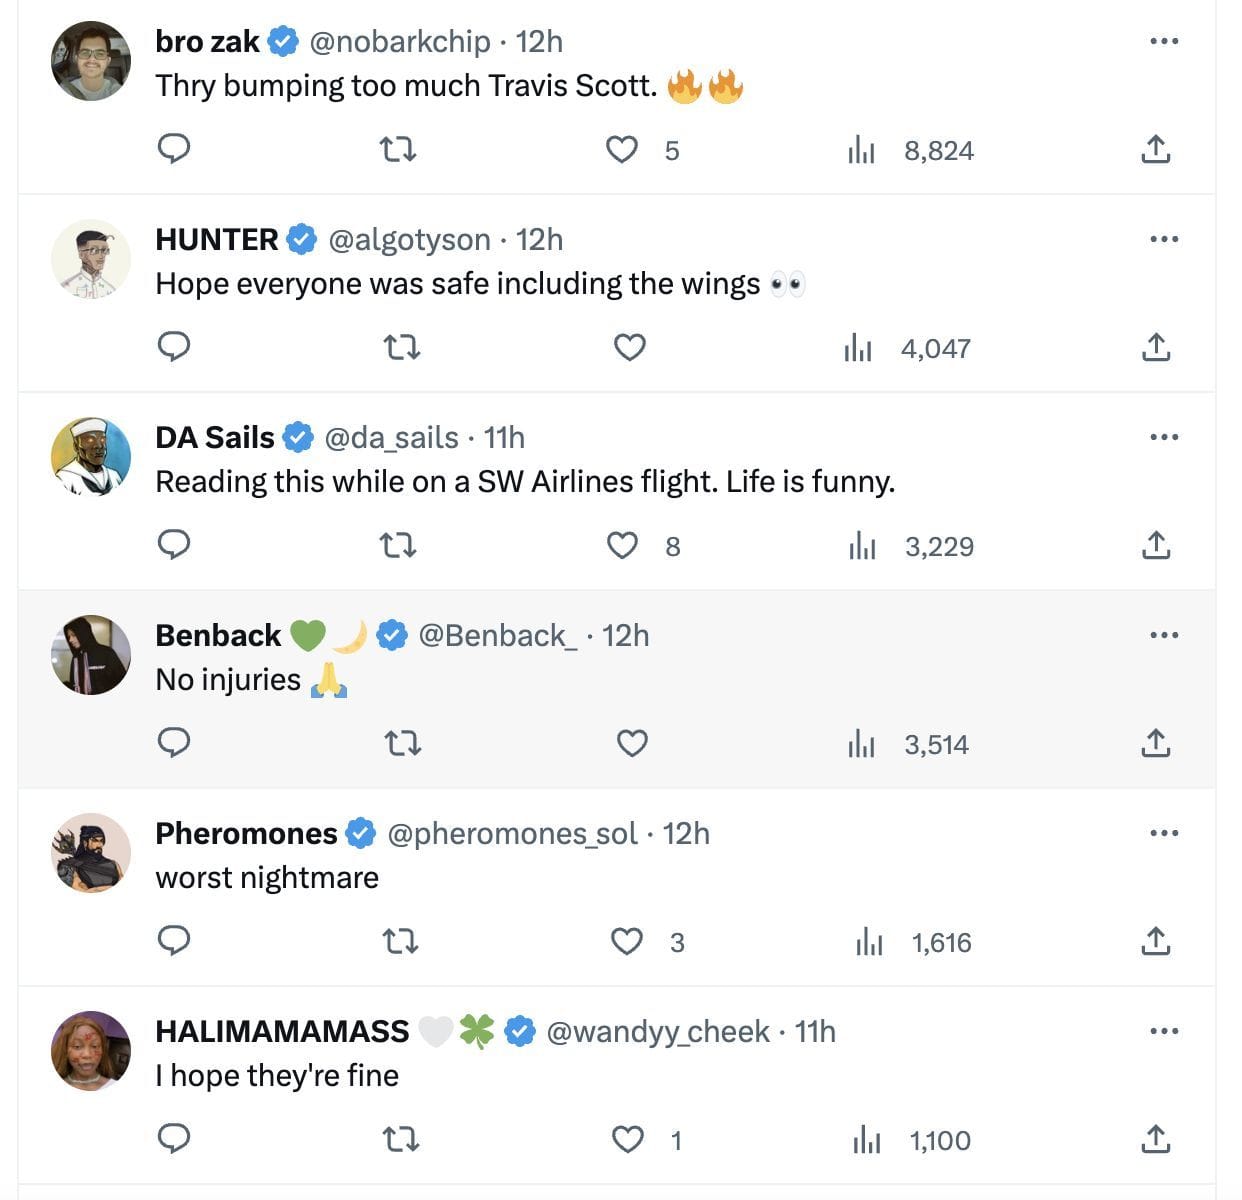Open the 11h timestamp on DA Sails' tweet

click(504, 438)
